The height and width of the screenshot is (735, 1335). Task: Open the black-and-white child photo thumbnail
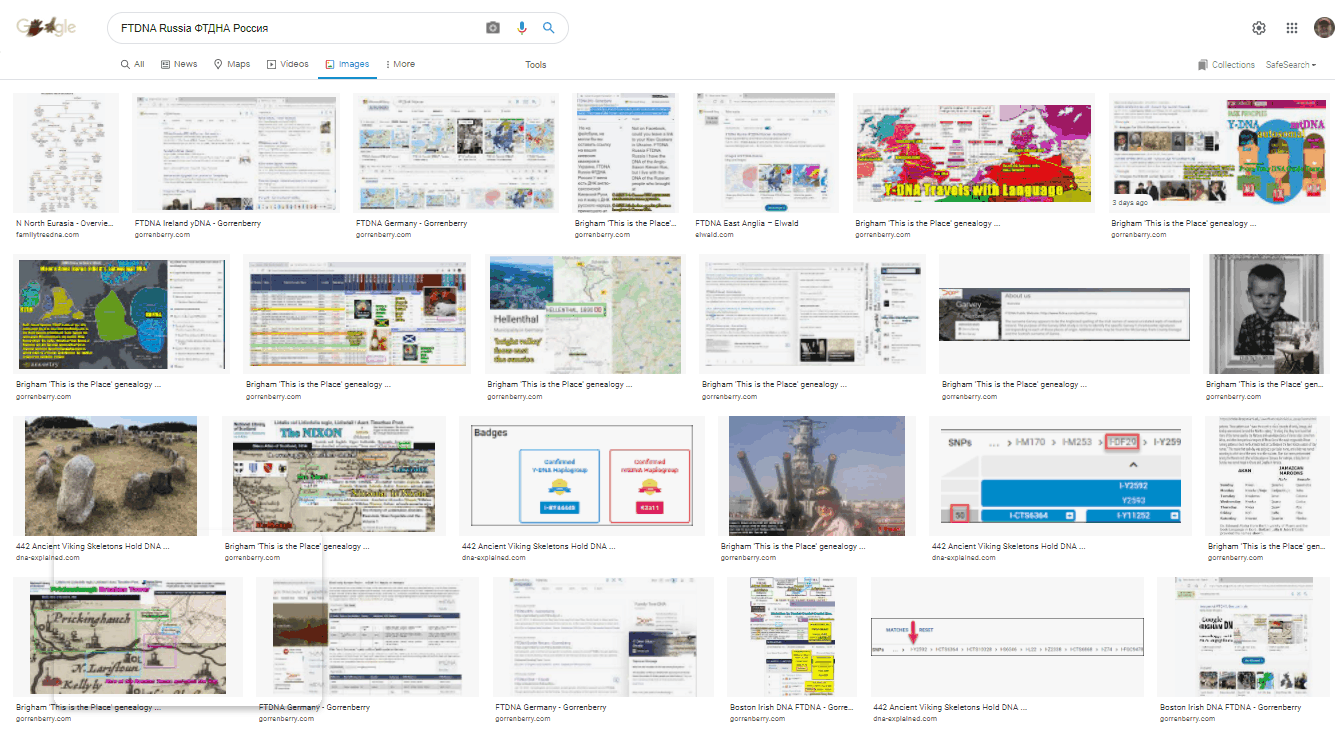click(x=1265, y=314)
